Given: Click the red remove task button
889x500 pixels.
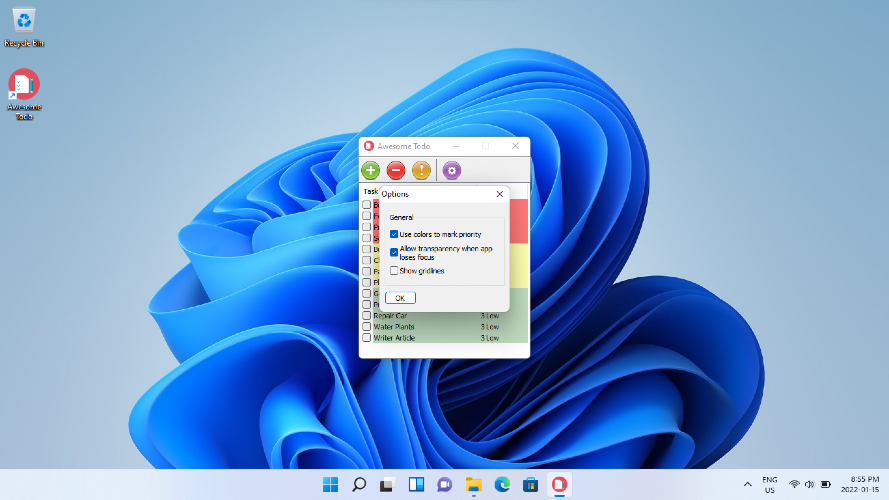Looking at the screenshot, I should click(x=396, y=171).
